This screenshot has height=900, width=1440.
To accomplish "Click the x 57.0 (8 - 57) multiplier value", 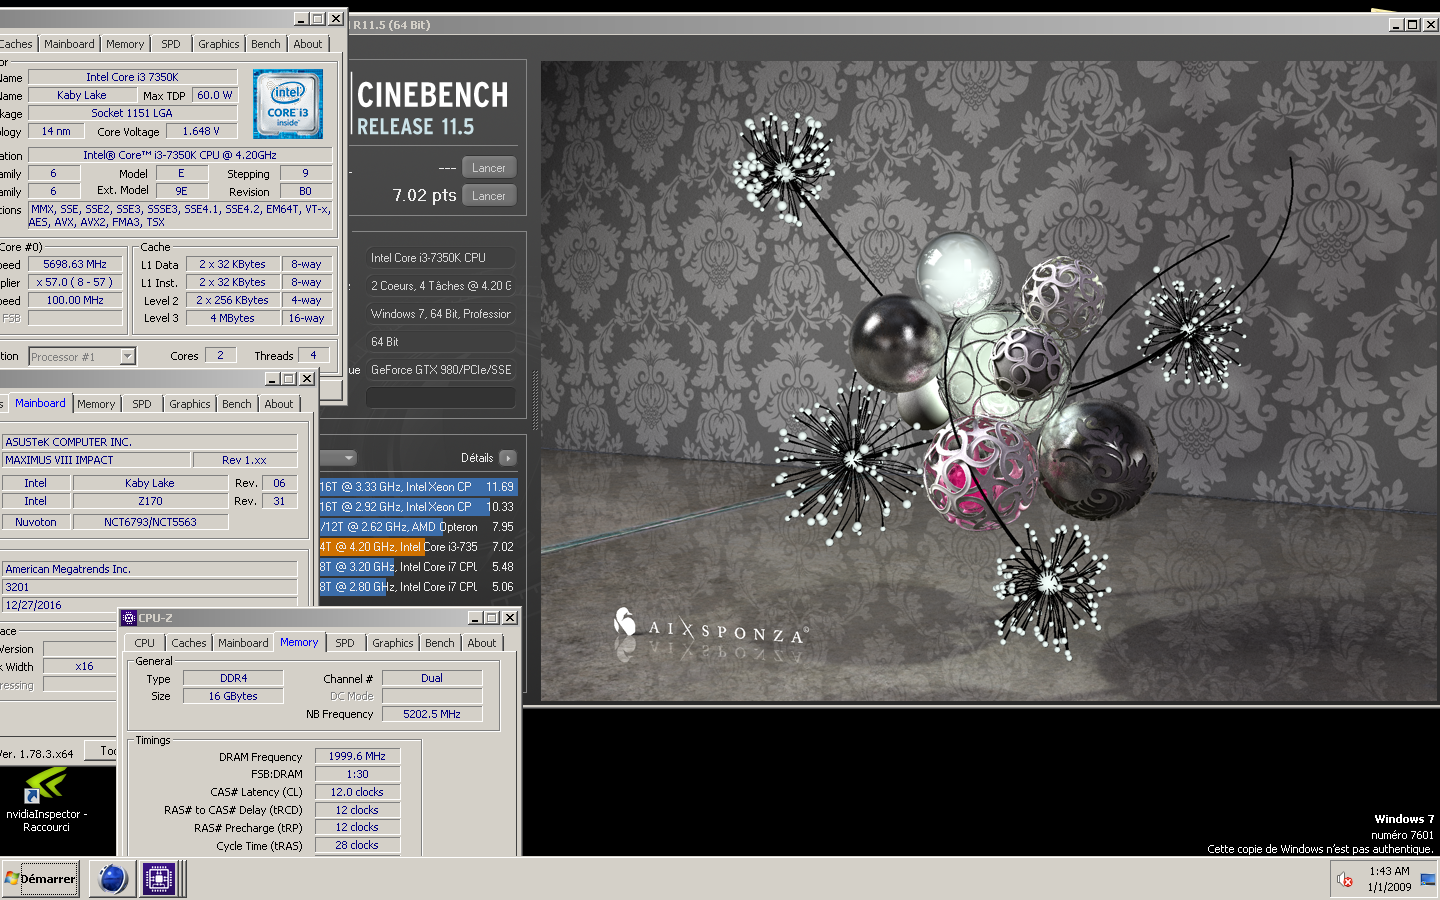I will coord(75,282).
